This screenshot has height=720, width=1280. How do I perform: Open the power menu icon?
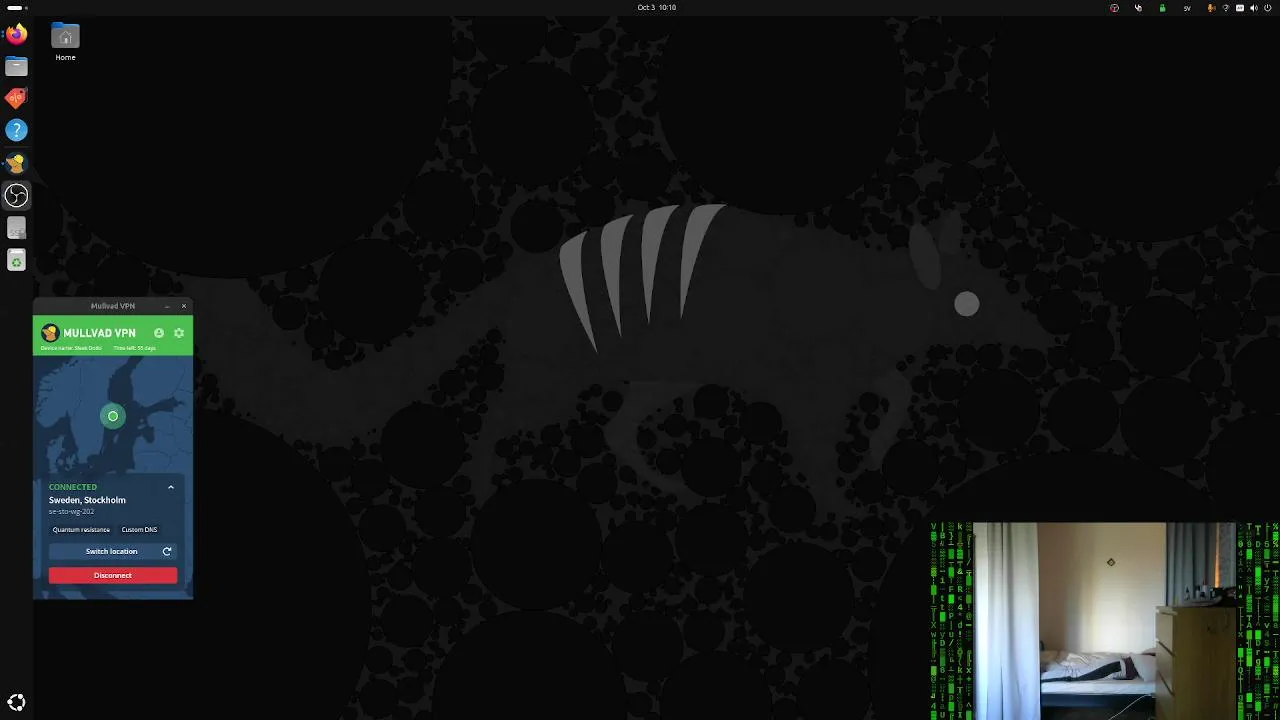click(1268, 7)
